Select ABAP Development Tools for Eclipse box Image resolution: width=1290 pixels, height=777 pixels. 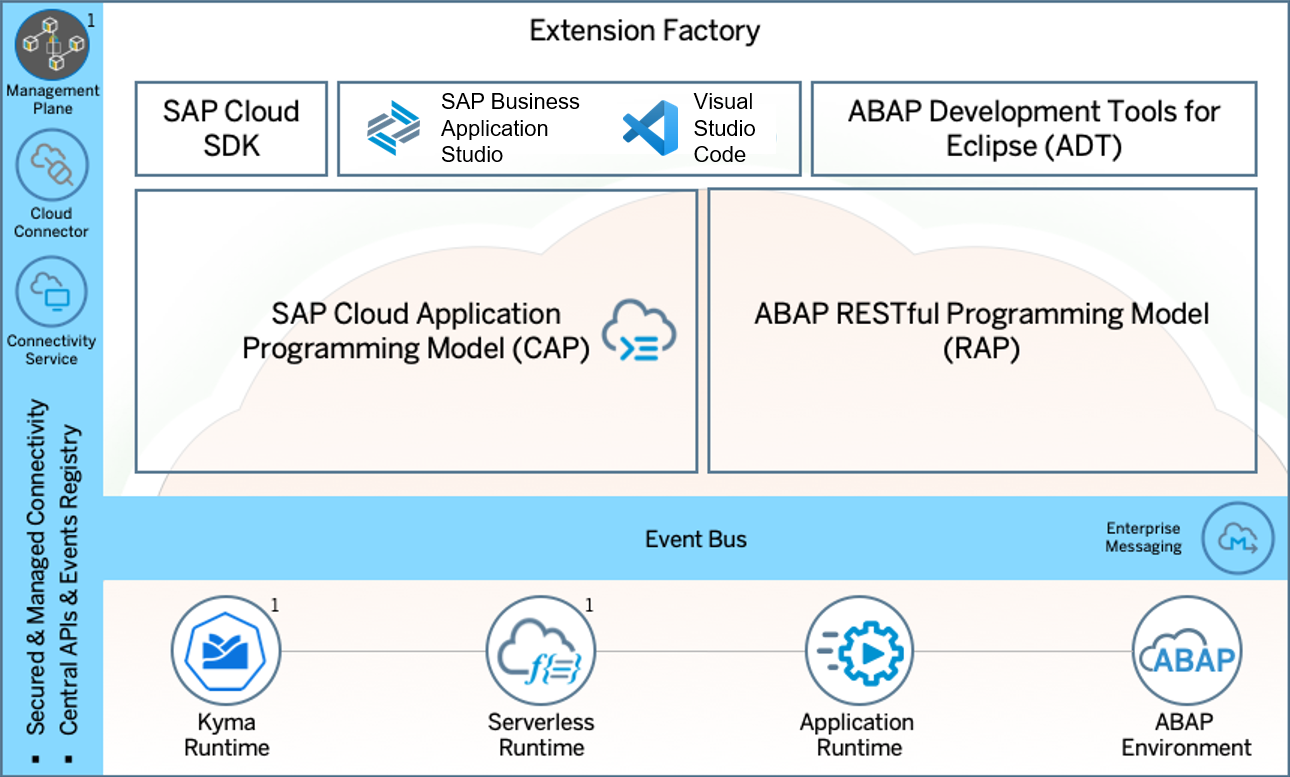click(x=1034, y=129)
